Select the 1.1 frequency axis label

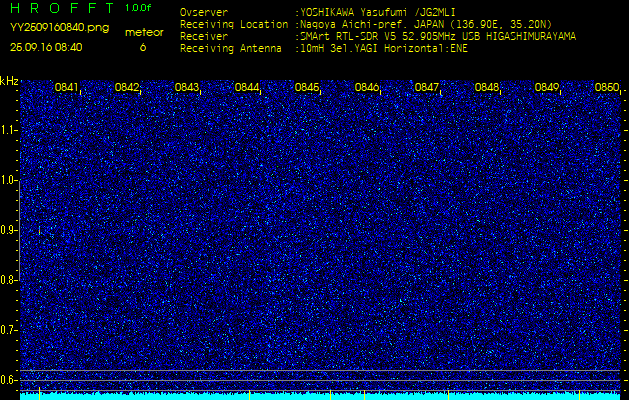[x=9, y=130]
